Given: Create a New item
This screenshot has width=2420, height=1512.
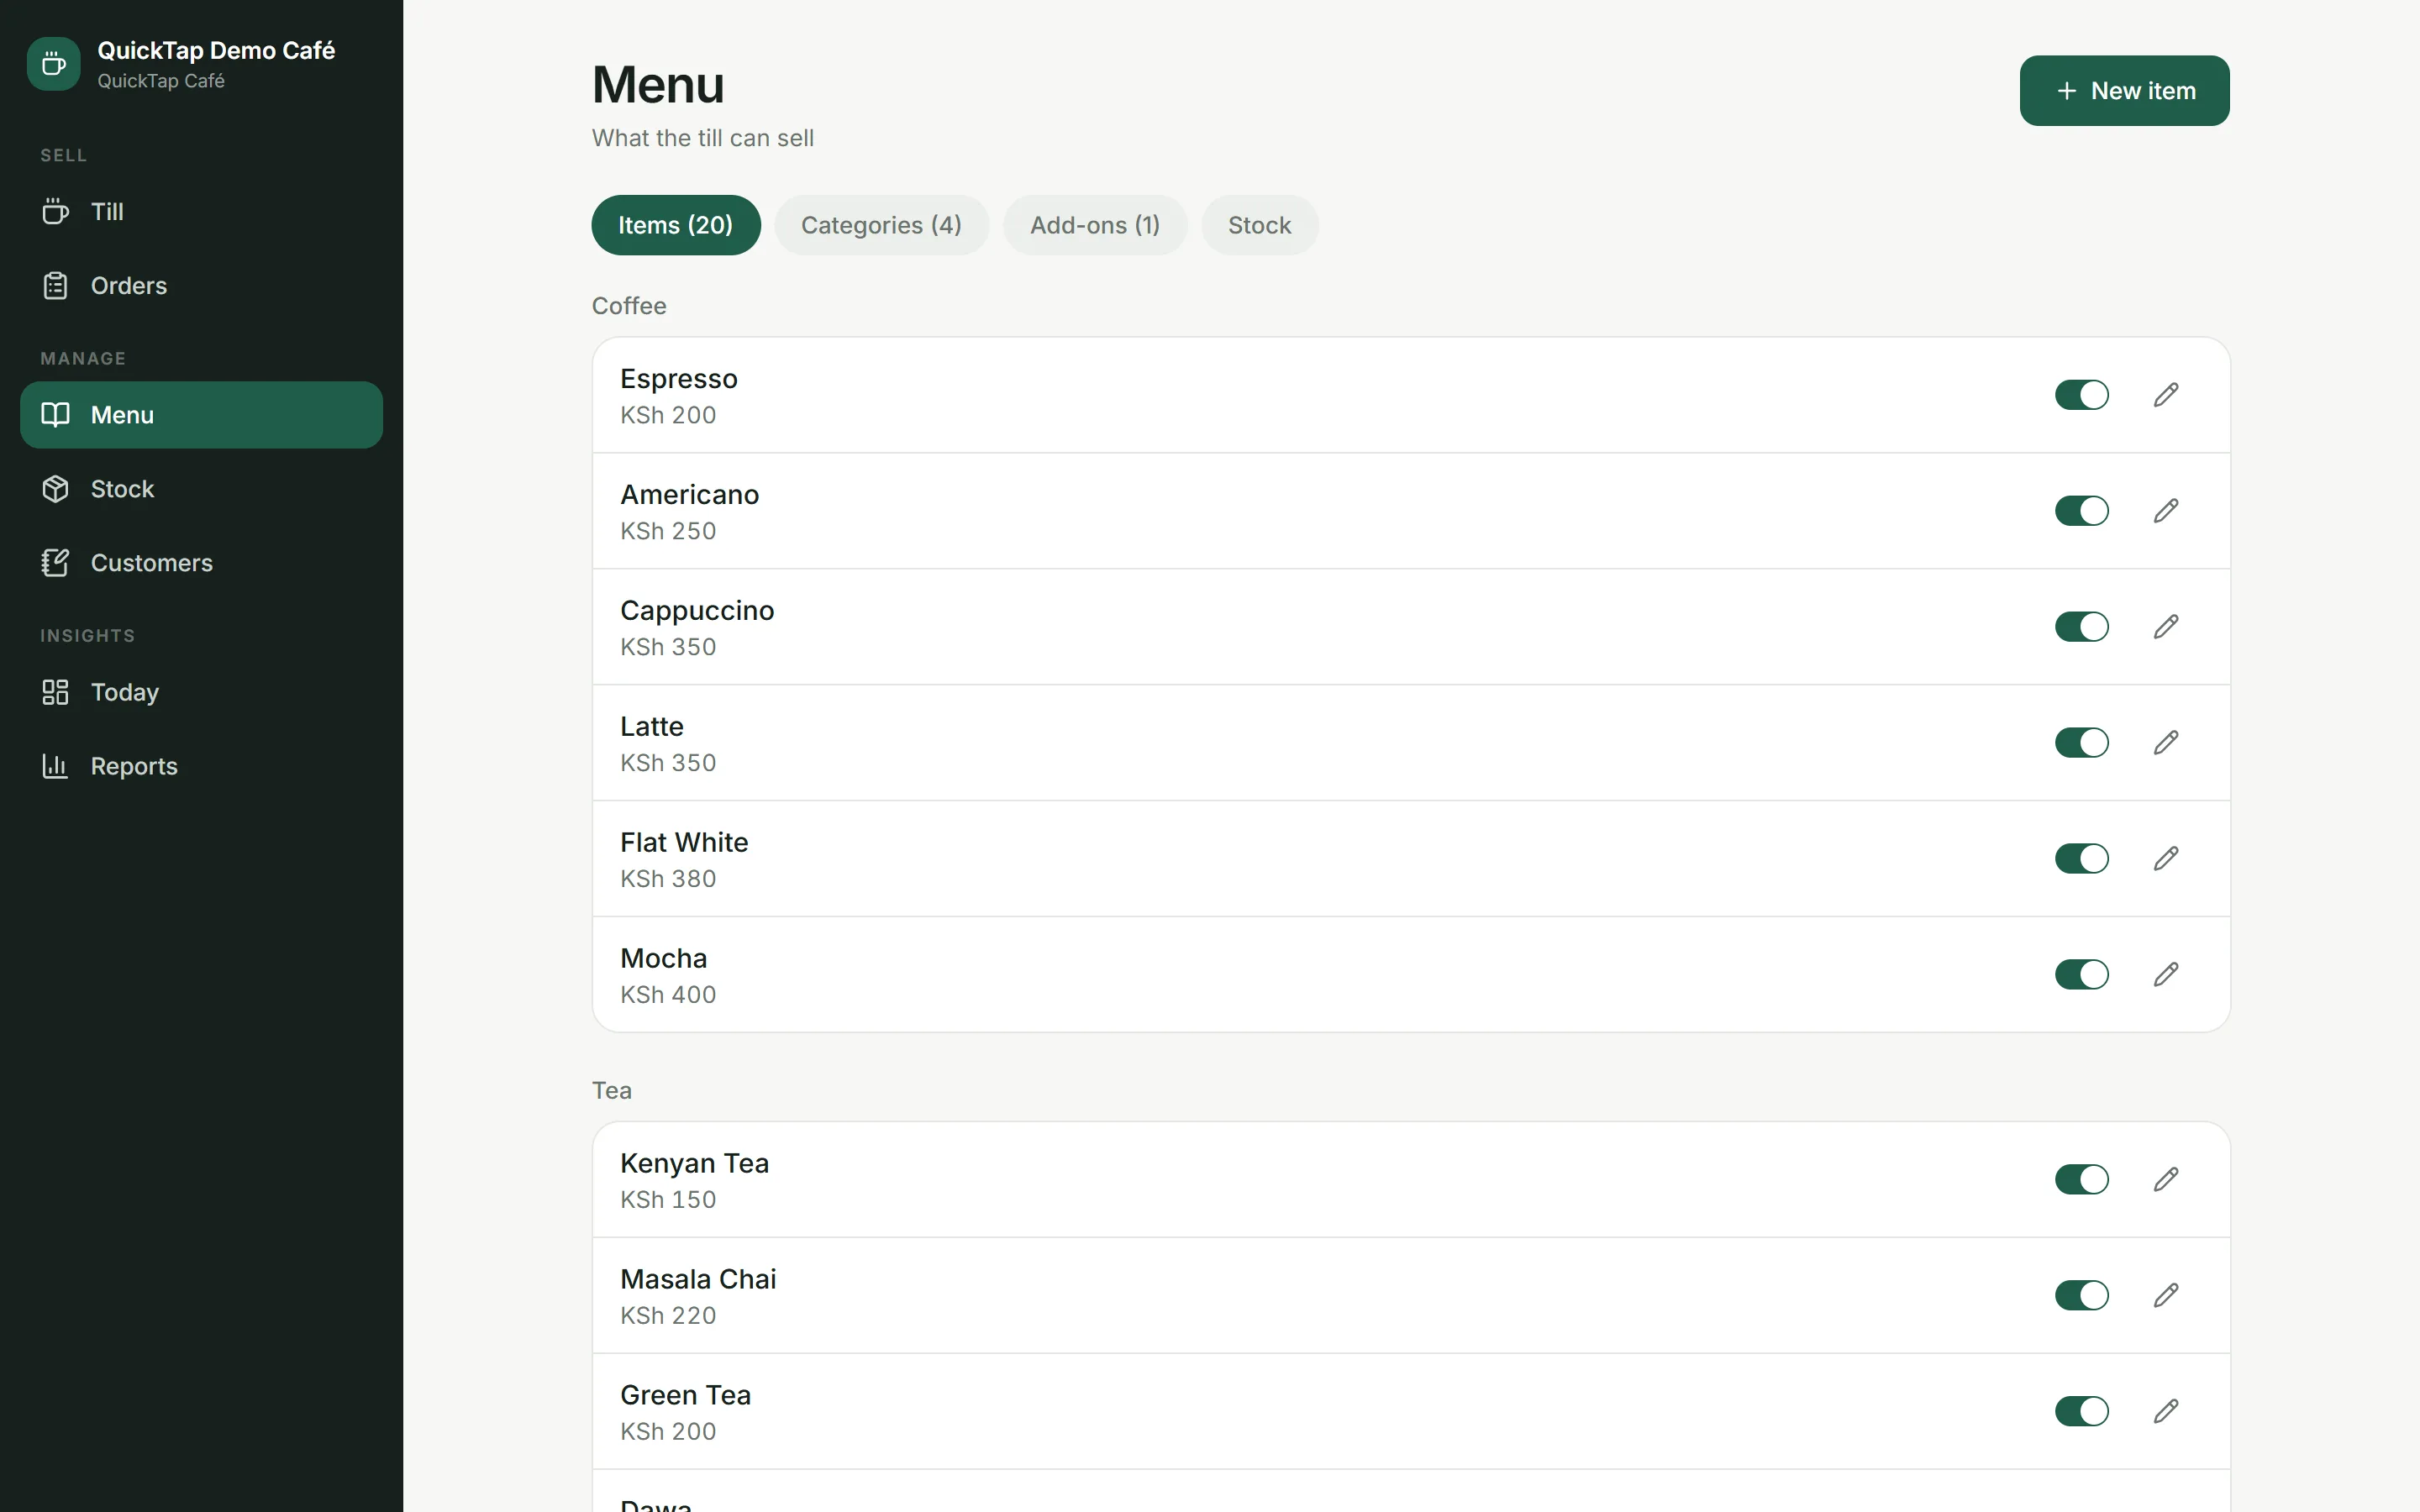Looking at the screenshot, I should tap(2124, 91).
